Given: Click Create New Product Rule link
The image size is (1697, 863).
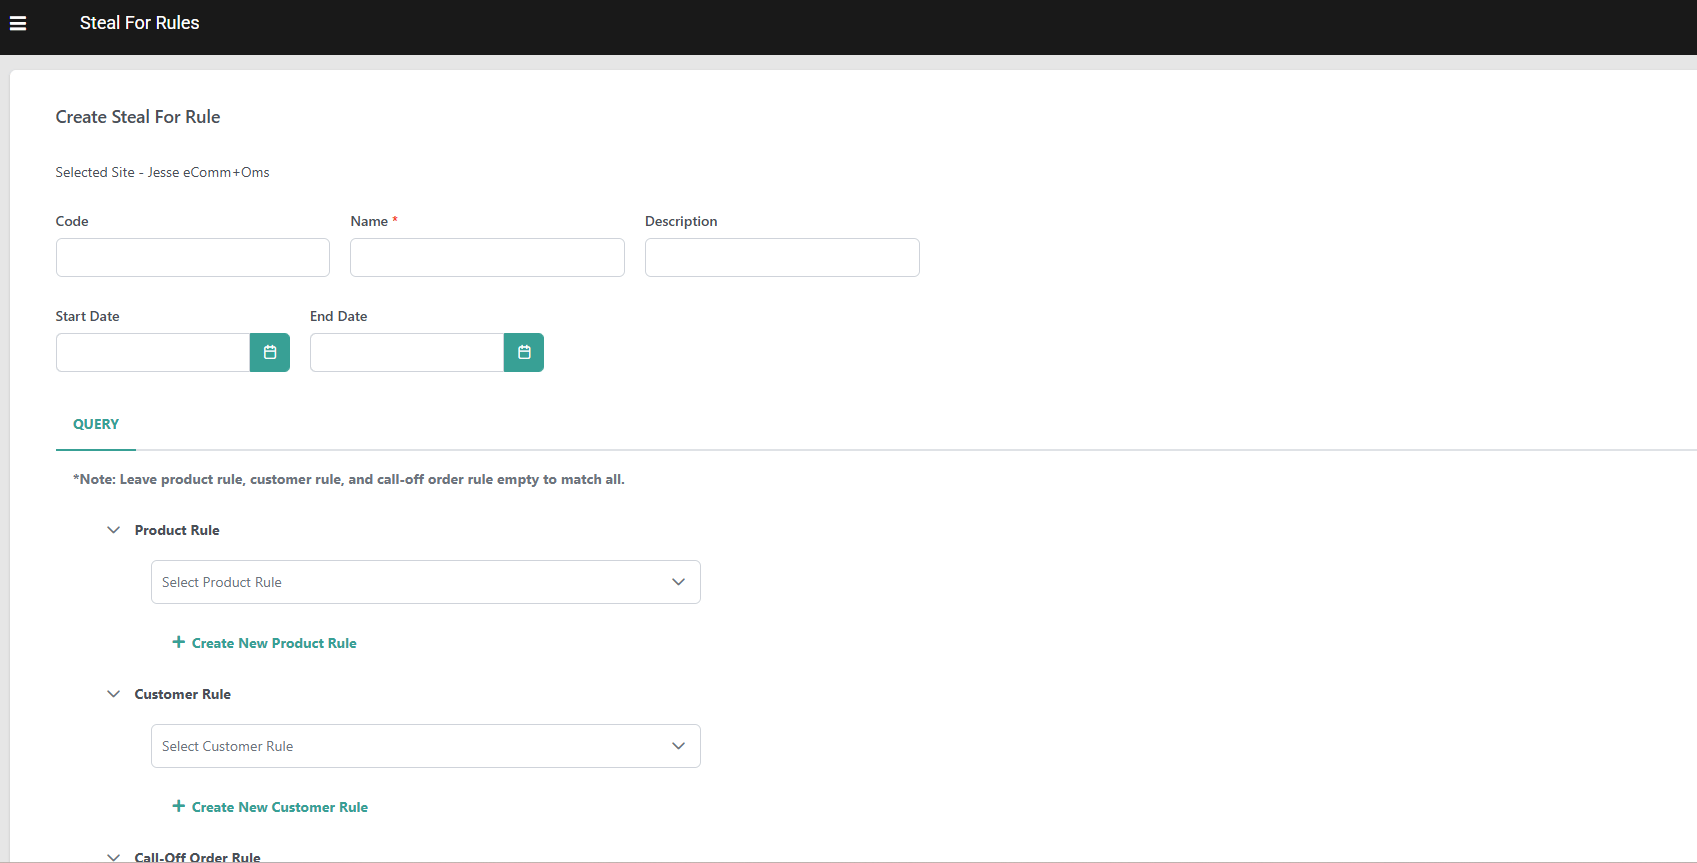Looking at the screenshot, I should [274, 643].
